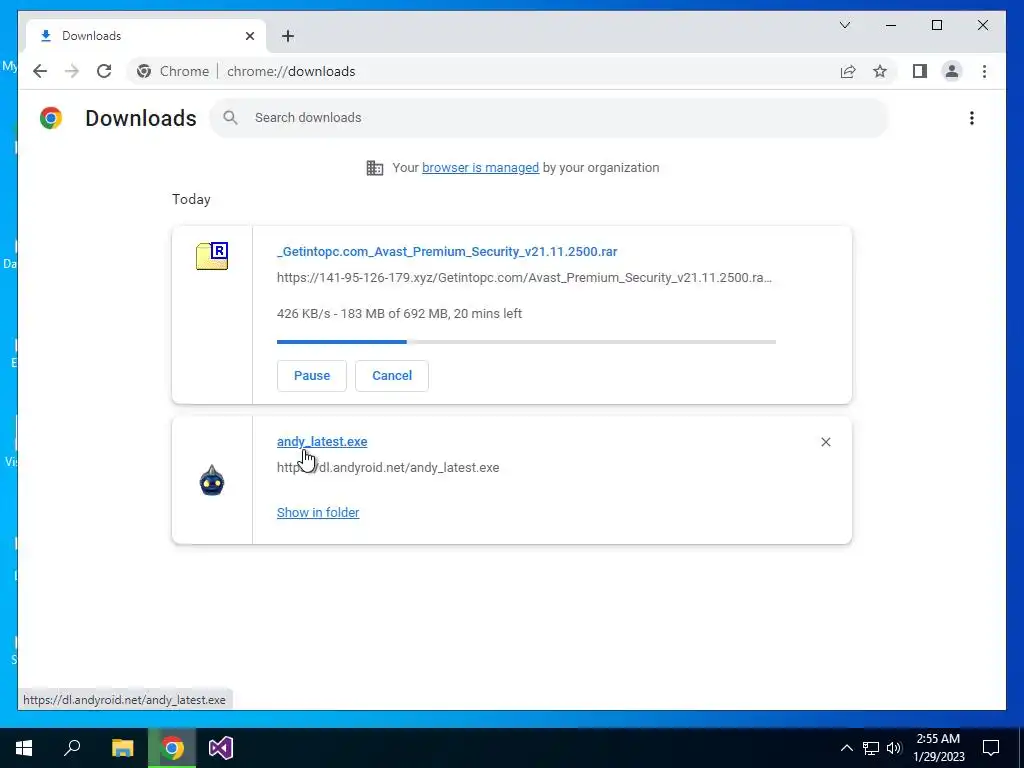
Task: Close the Downloads tab
Action: coord(249,36)
